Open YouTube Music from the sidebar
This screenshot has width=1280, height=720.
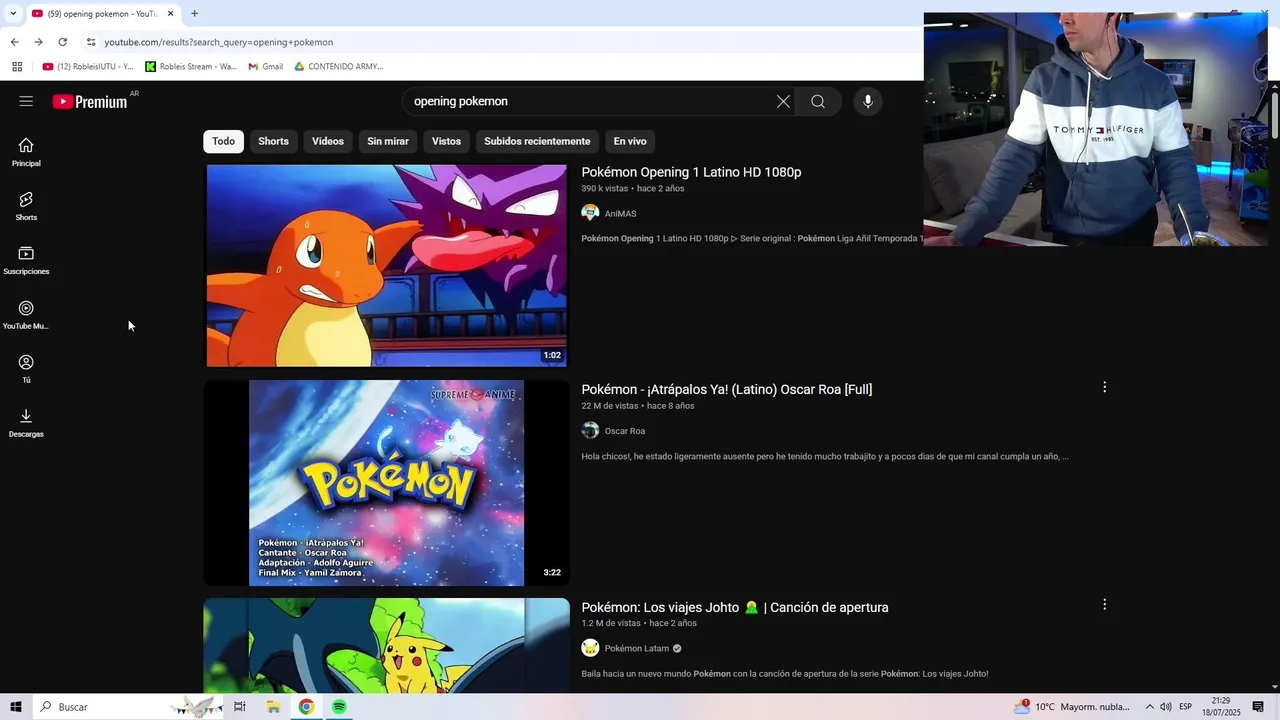click(x=26, y=315)
